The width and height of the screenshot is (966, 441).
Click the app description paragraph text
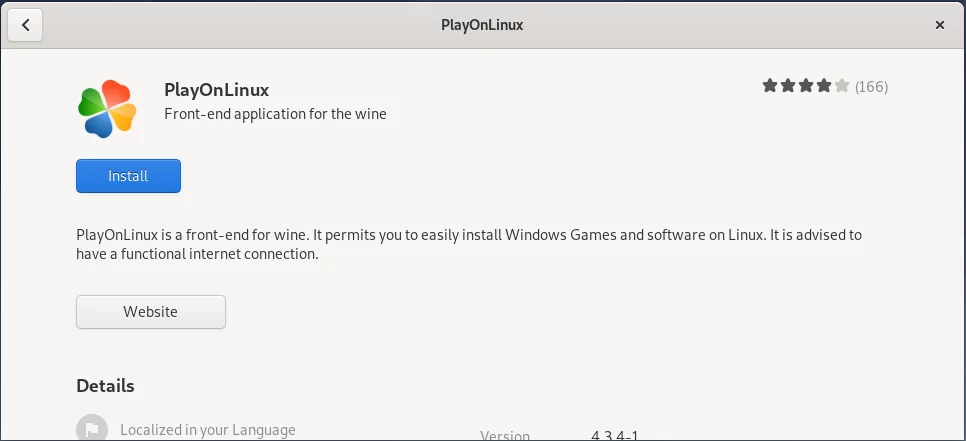[x=469, y=244]
